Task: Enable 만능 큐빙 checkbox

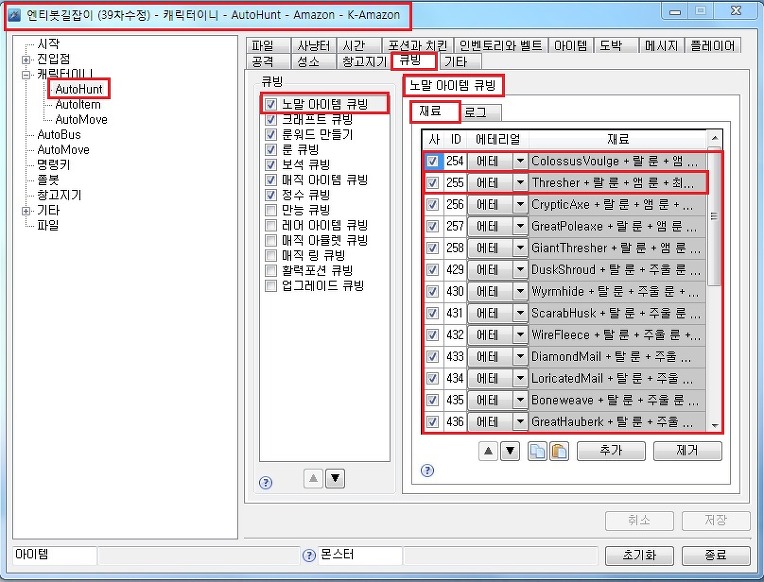Action: click(271, 210)
